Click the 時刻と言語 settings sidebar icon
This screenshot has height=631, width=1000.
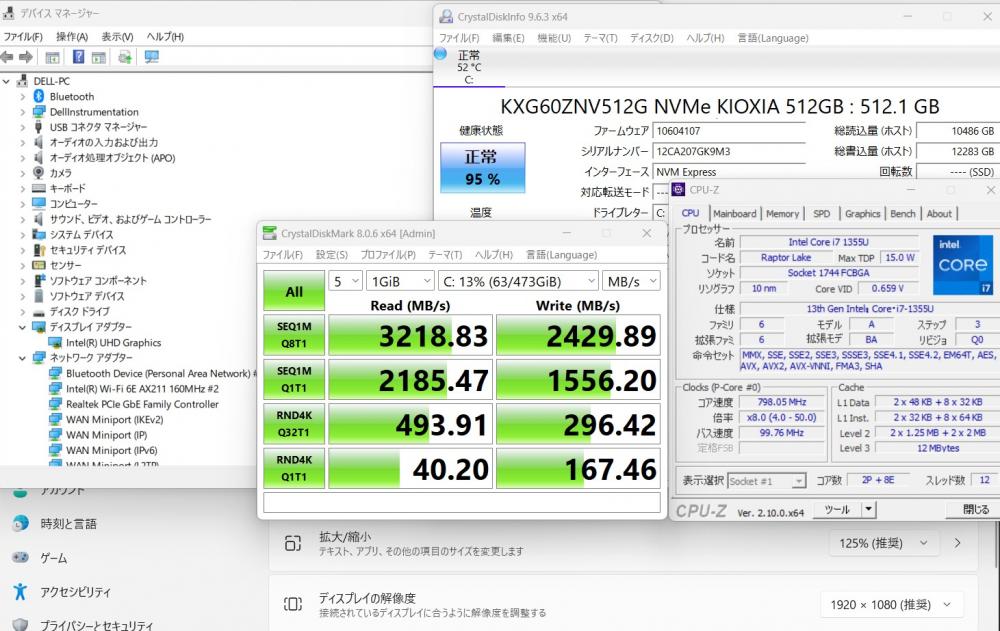(20, 523)
